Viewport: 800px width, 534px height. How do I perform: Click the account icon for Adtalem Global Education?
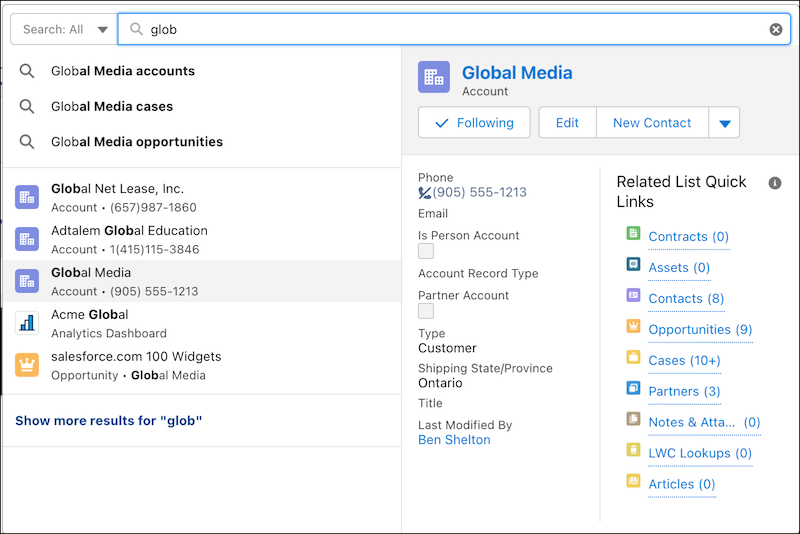27,239
